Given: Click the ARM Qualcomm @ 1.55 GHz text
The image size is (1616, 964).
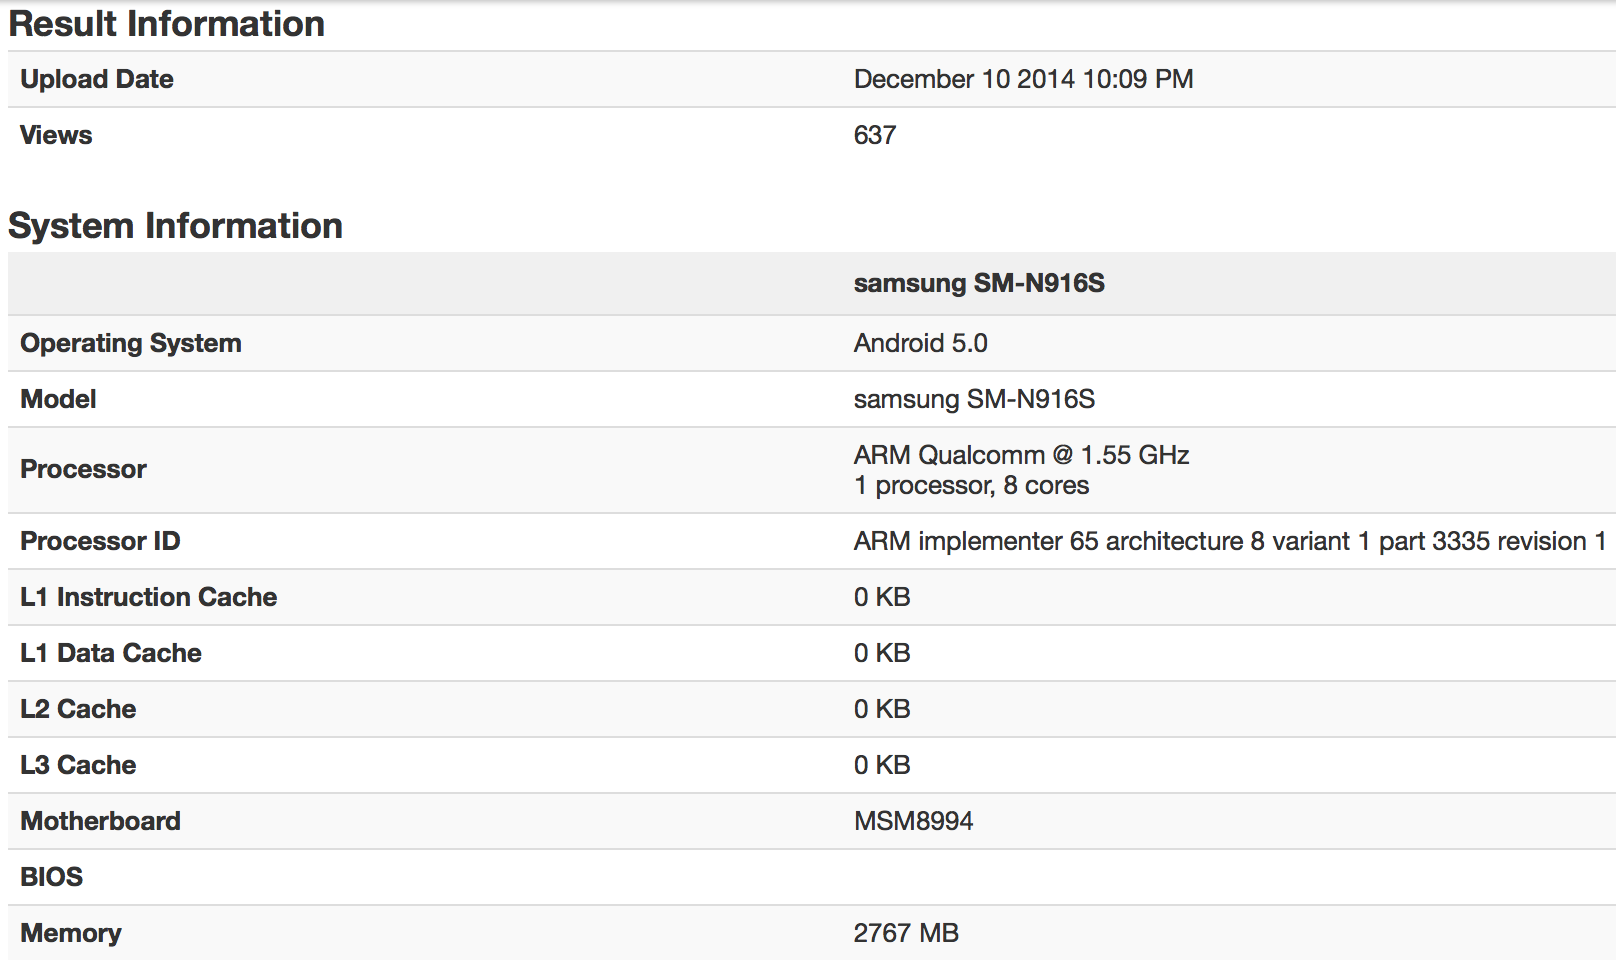Looking at the screenshot, I should tap(1021, 455).
